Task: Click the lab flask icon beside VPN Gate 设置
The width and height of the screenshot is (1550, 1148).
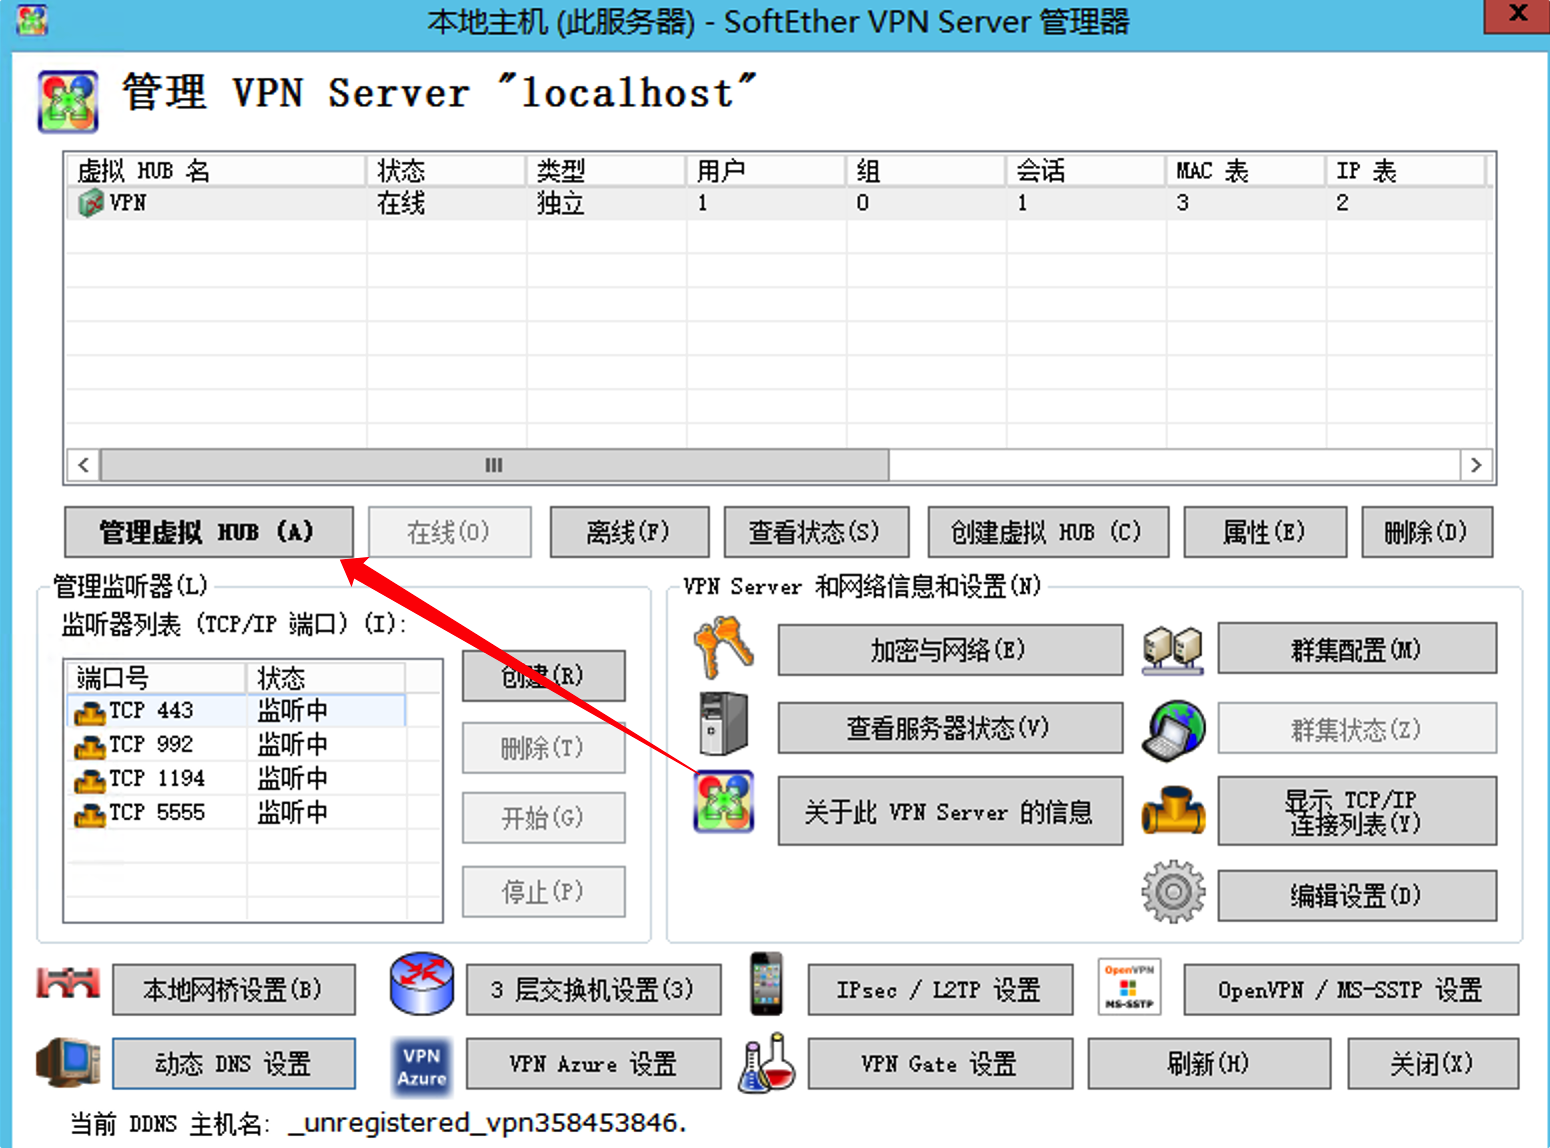Action: 766,1063
